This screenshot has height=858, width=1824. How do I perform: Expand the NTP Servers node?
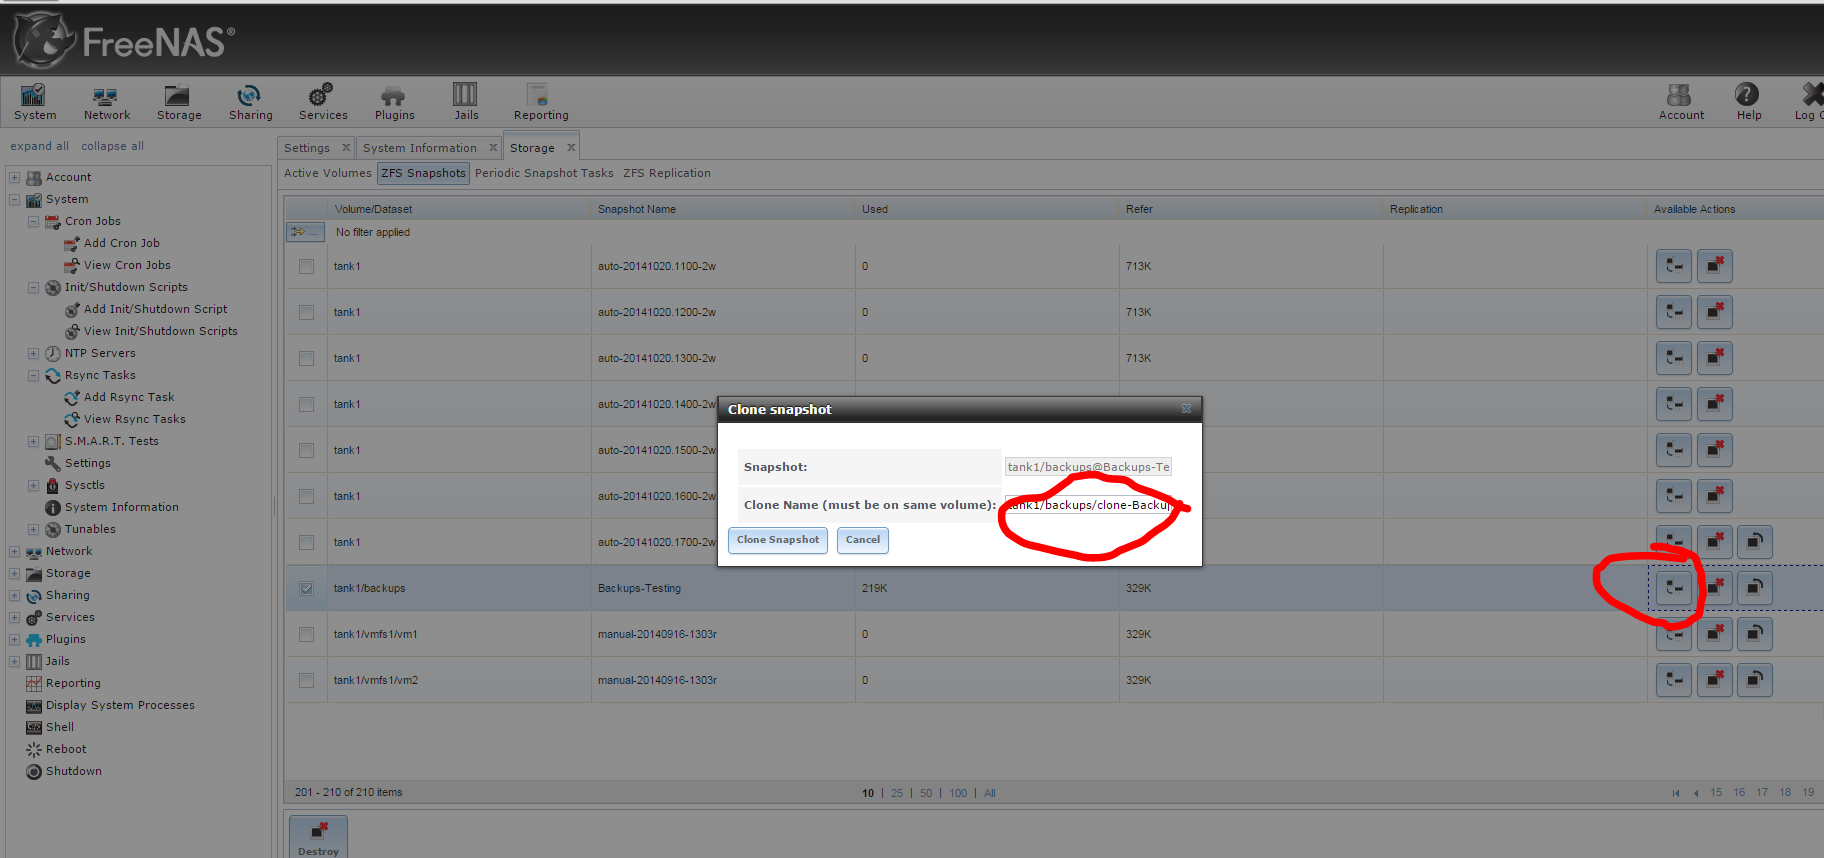coord(33,354)
